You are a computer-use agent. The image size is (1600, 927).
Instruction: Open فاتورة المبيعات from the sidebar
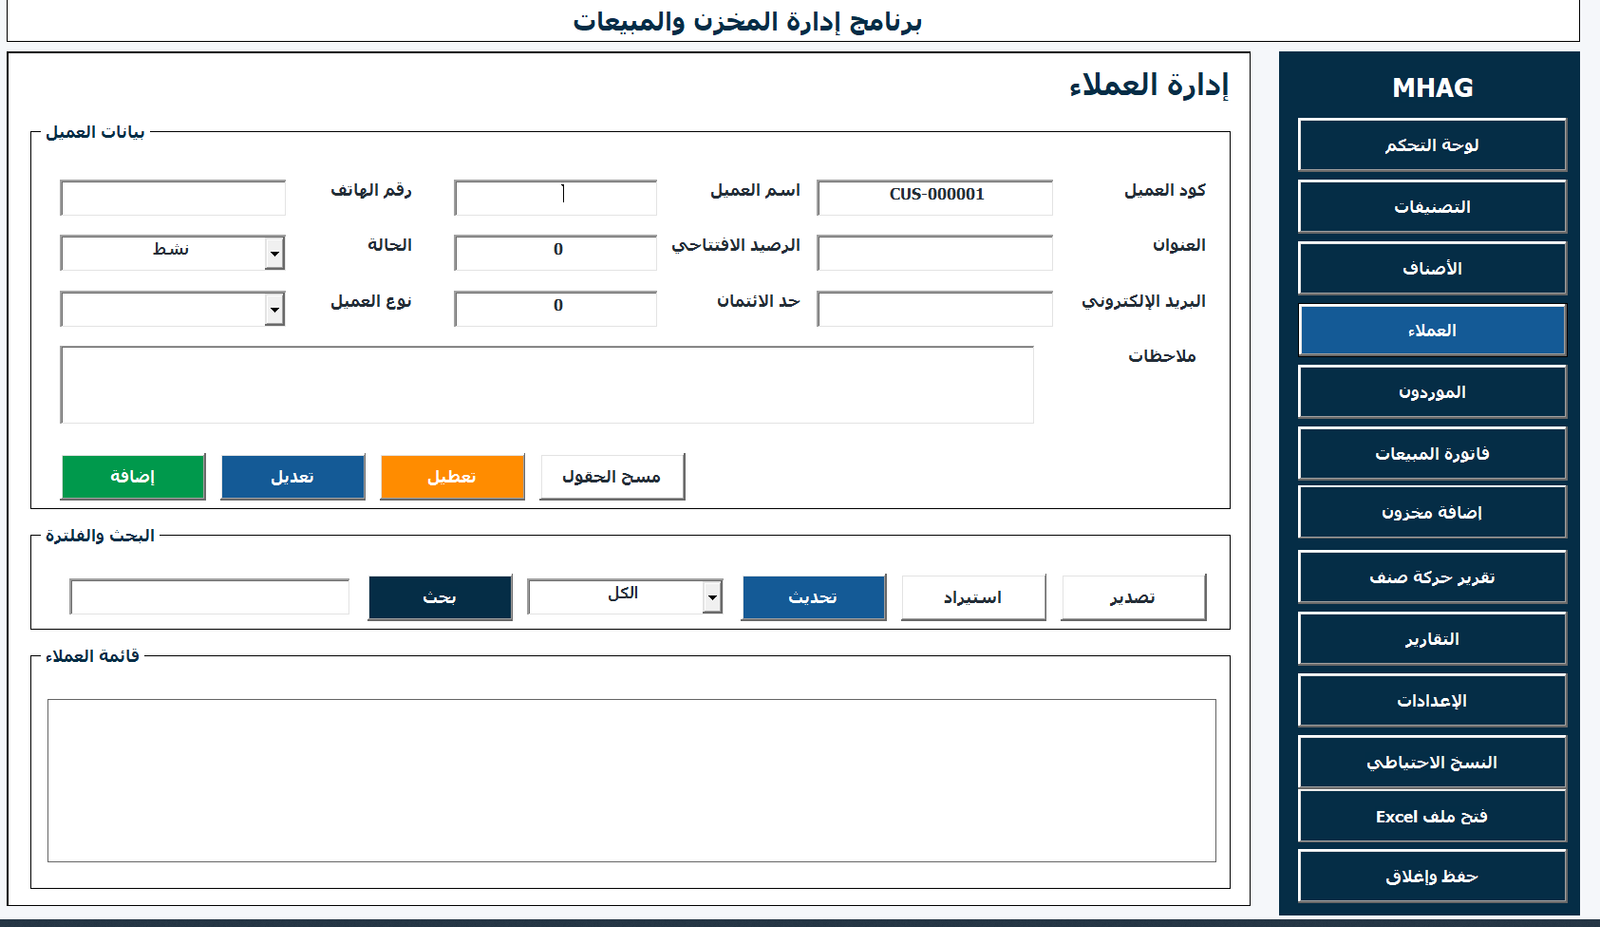[1432, 454]
